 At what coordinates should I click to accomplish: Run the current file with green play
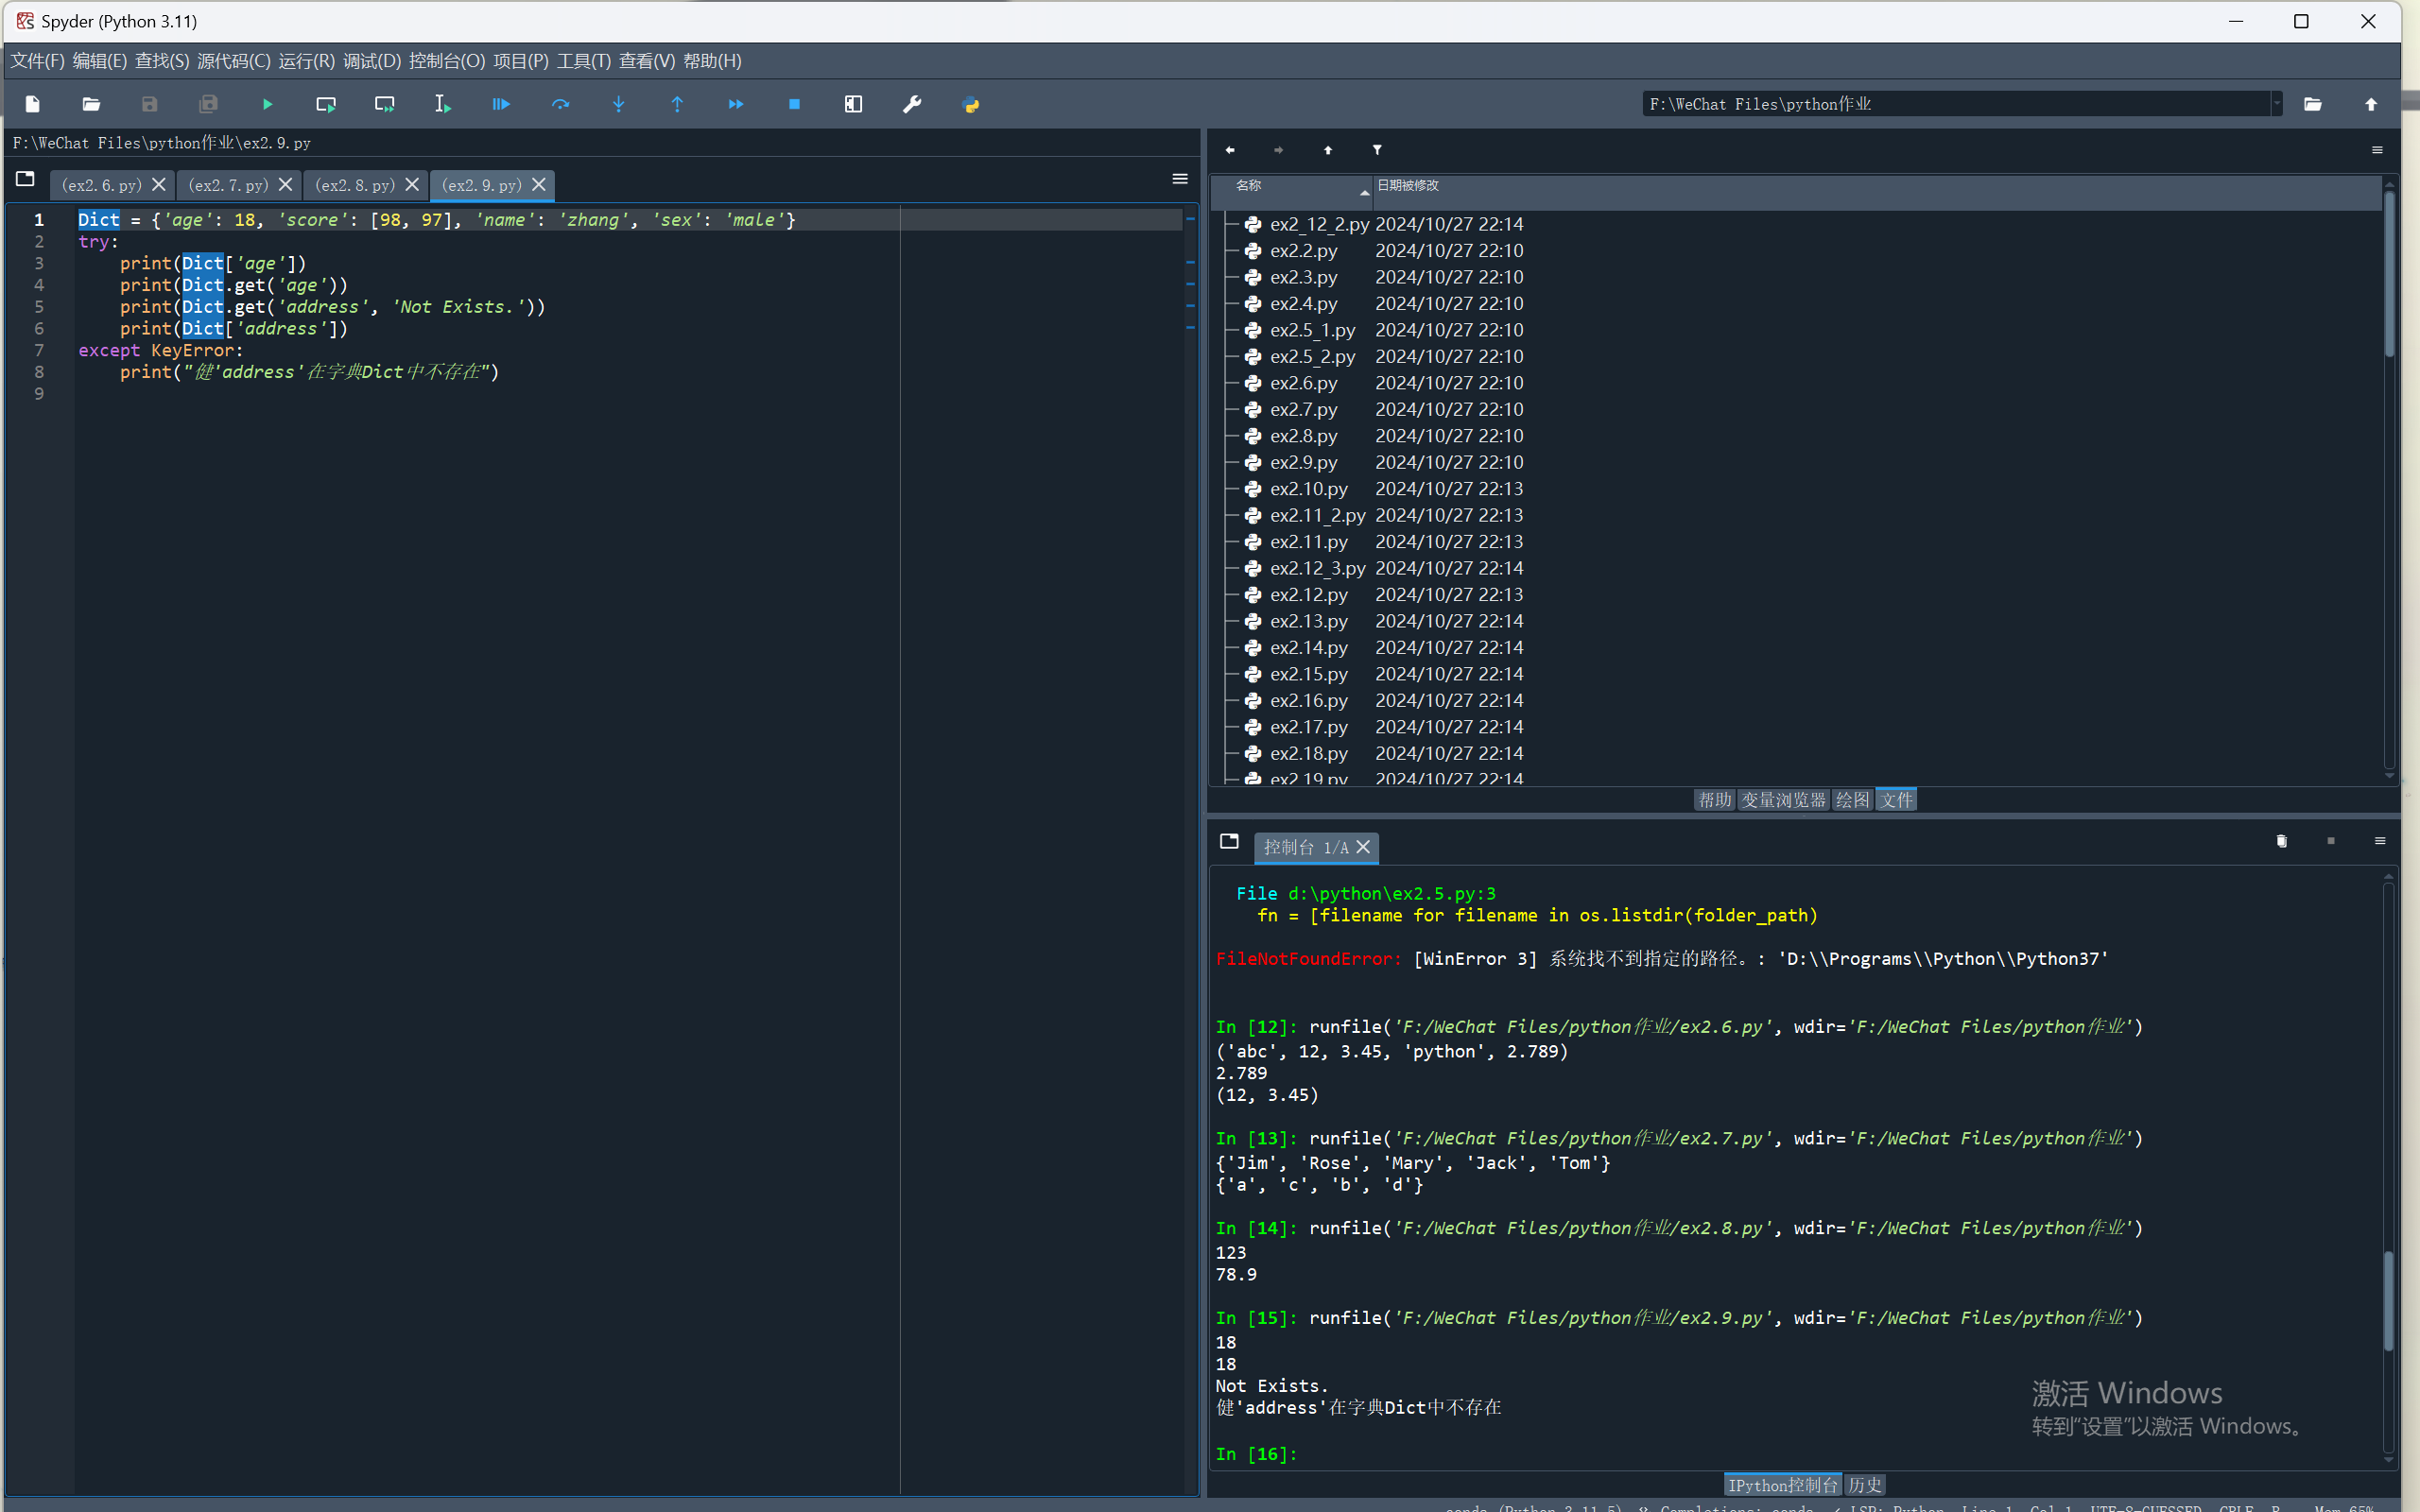(x=267, y=104)
